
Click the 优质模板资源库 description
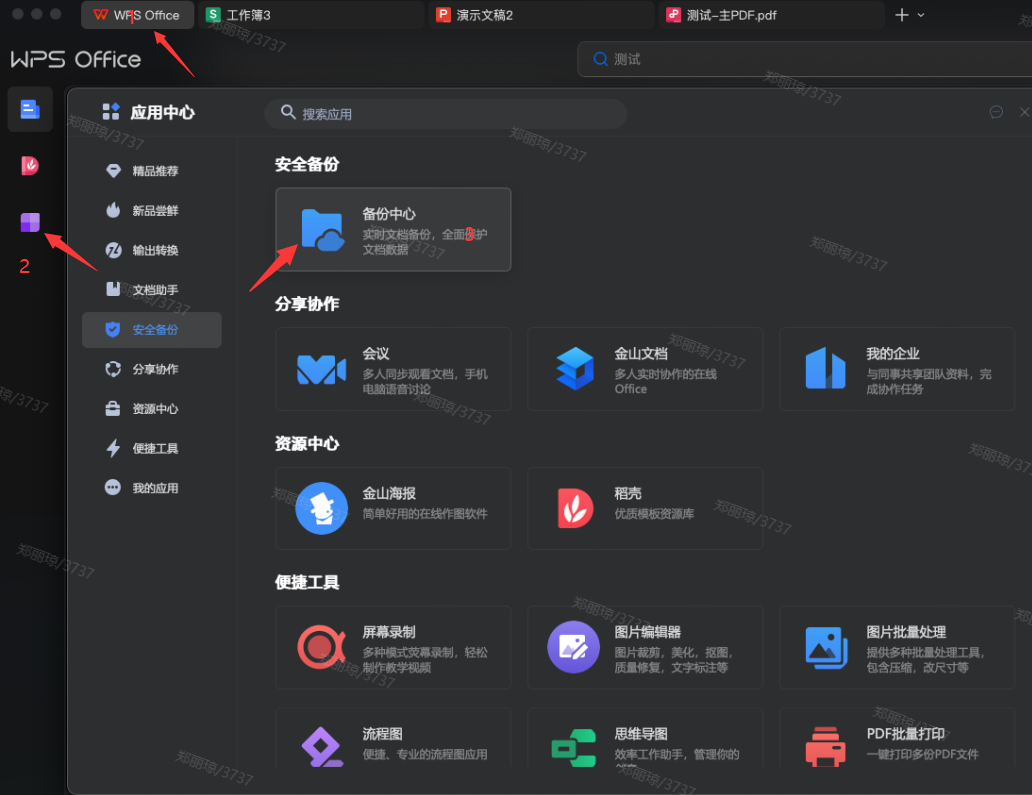pos(654,513)
